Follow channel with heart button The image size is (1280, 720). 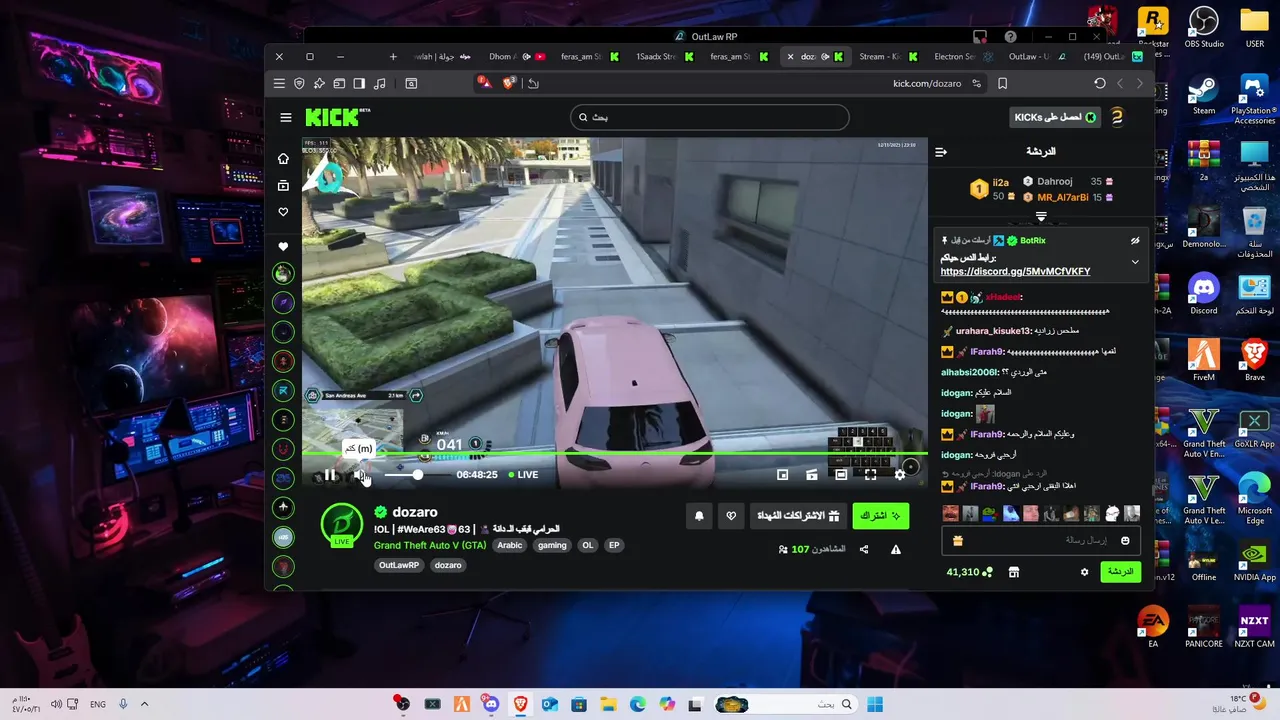click(x=731, y=516)
